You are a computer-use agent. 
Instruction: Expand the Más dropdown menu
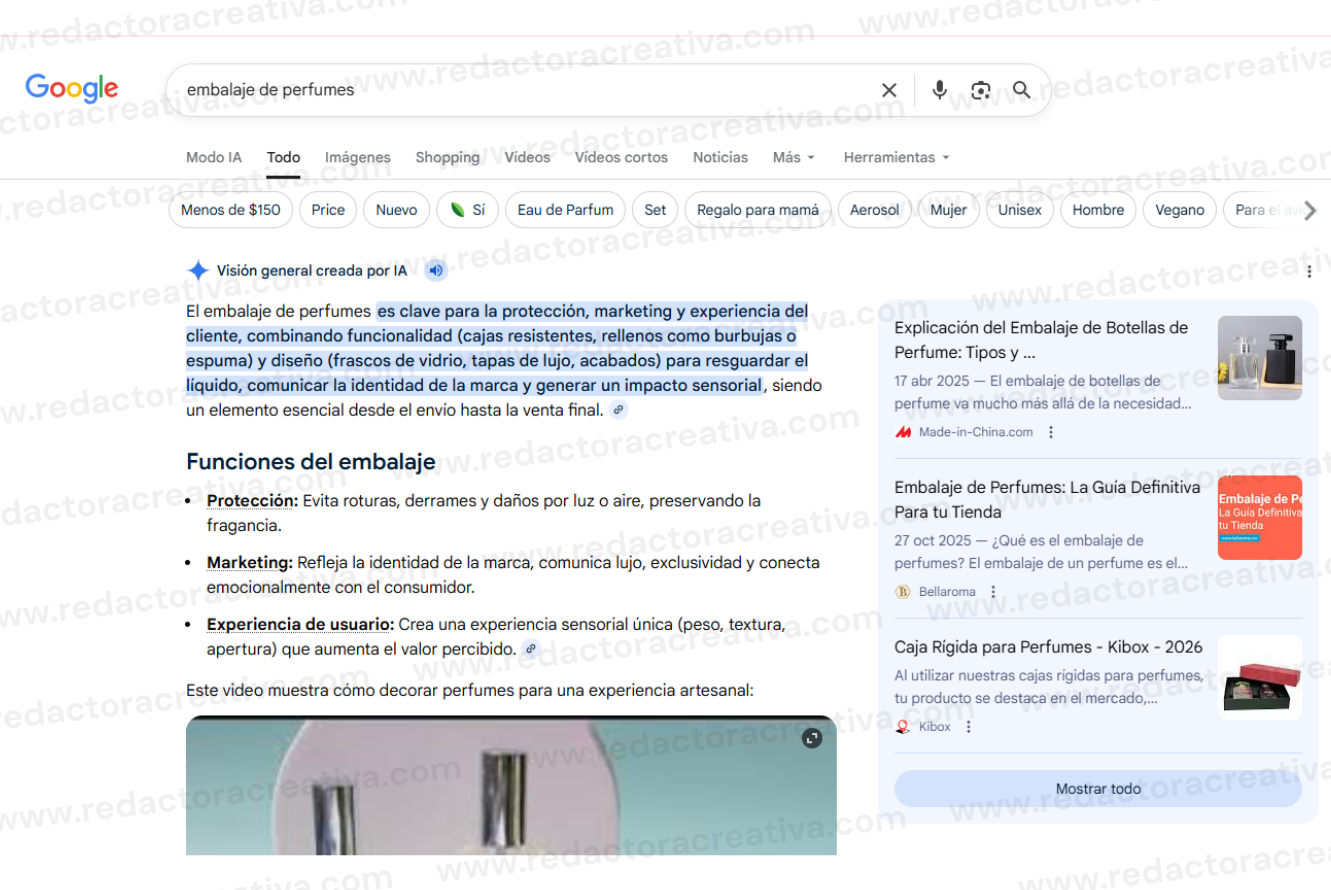coord(794,157)
